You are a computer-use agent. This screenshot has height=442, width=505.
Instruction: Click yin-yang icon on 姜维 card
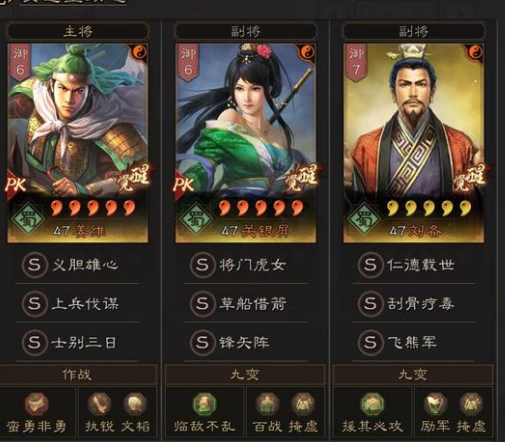pos(140,52)
